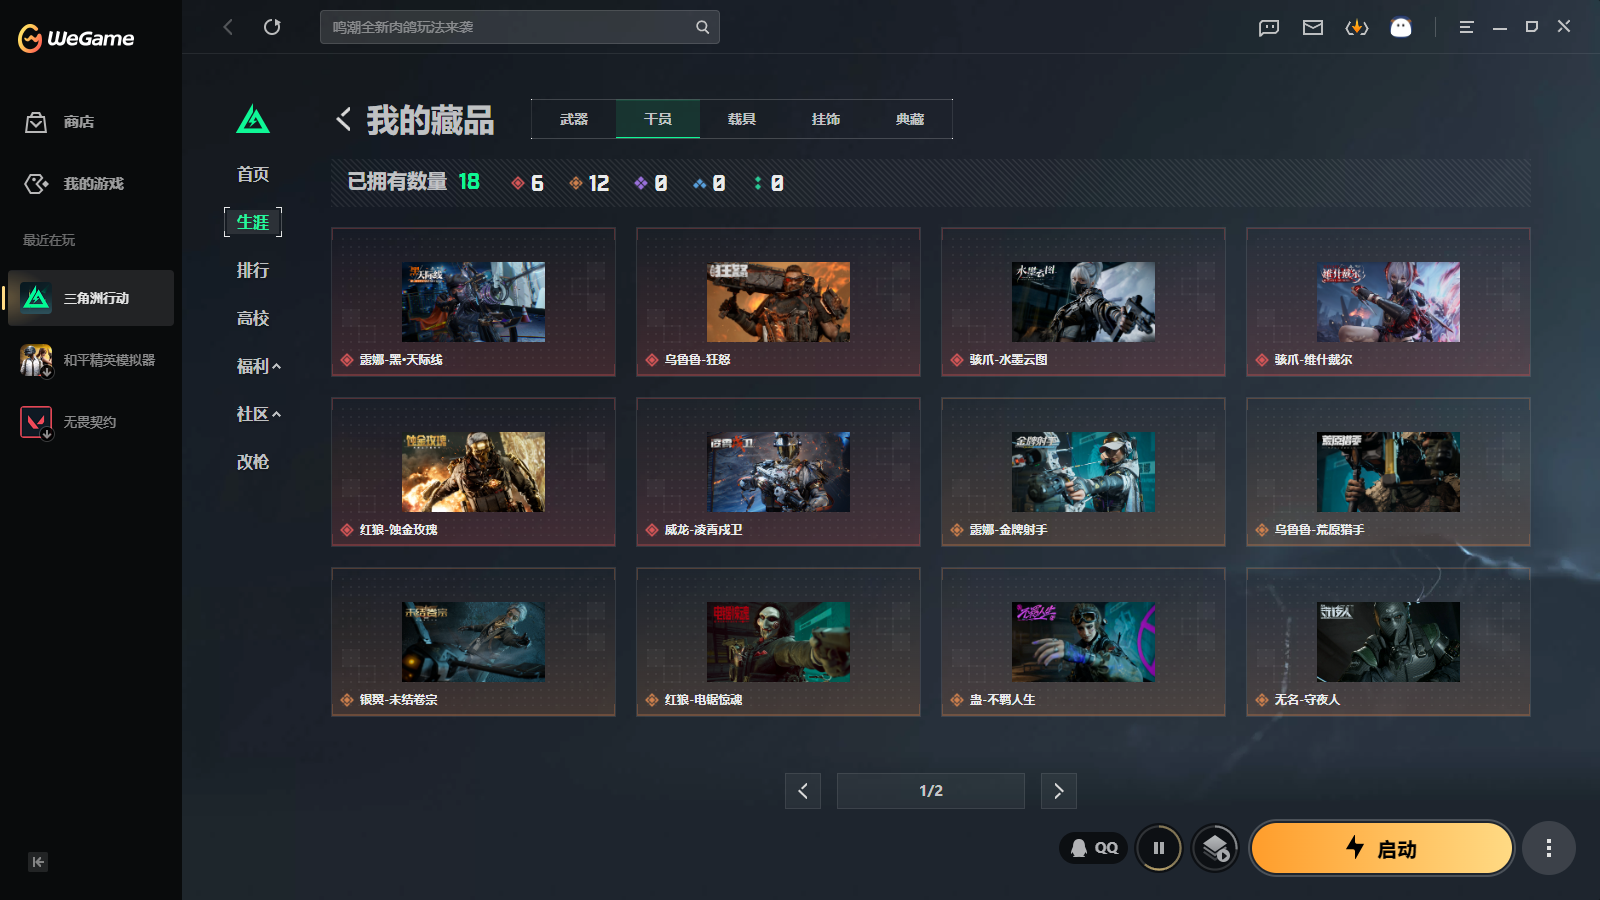Go back from 我的藏品 page

(343, 119)
